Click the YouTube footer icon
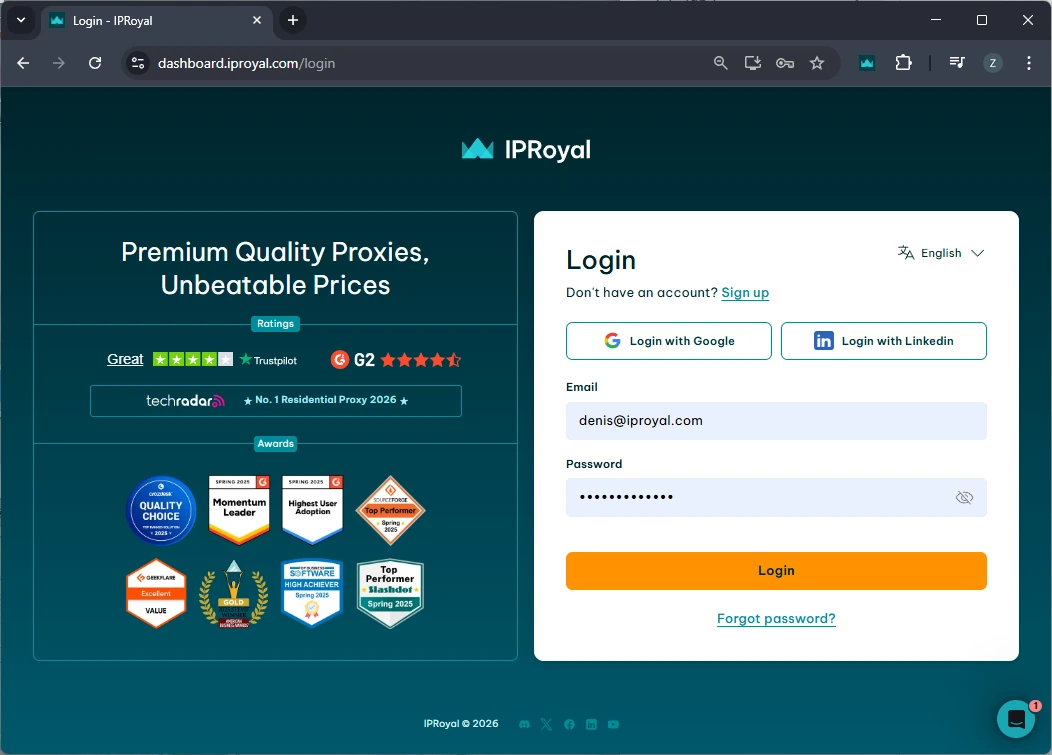The image size is (1052, 755). [613, 724]
